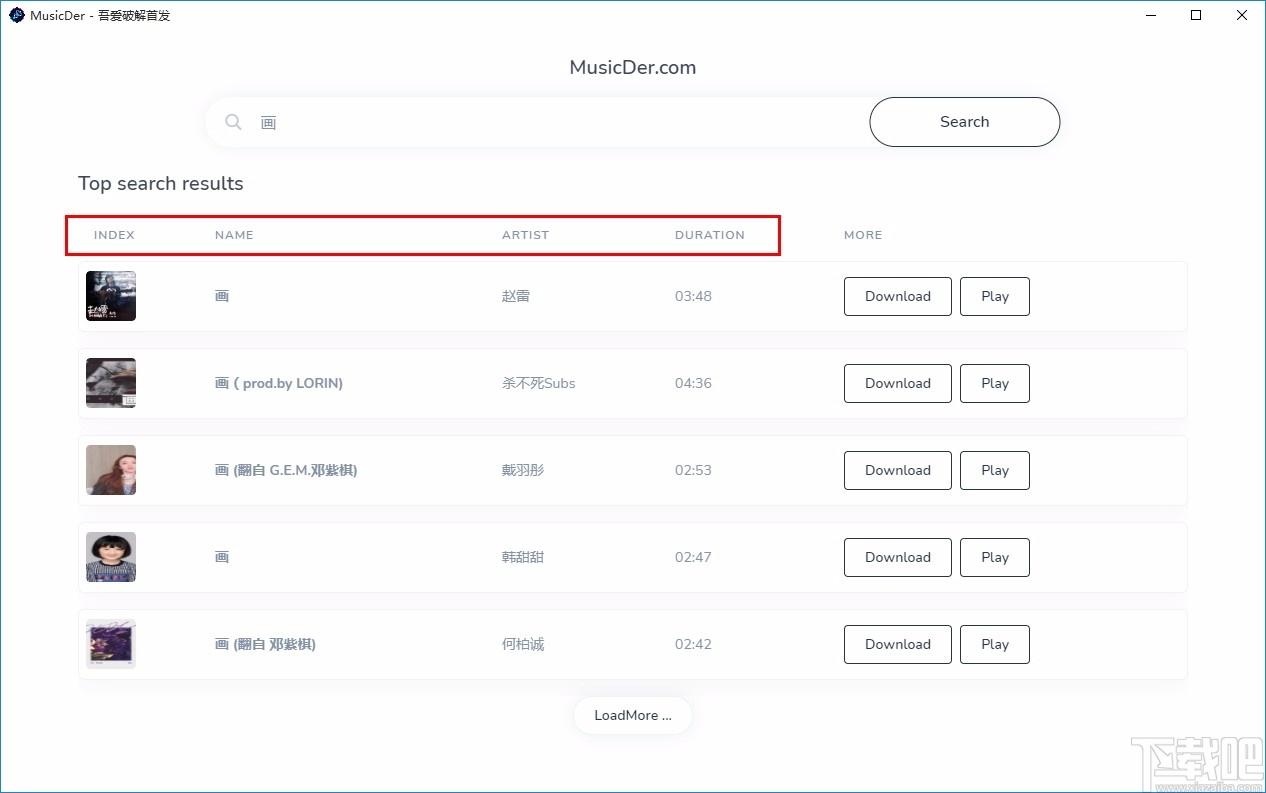
Task: Click duration 02:42
Action: point(693,644)
